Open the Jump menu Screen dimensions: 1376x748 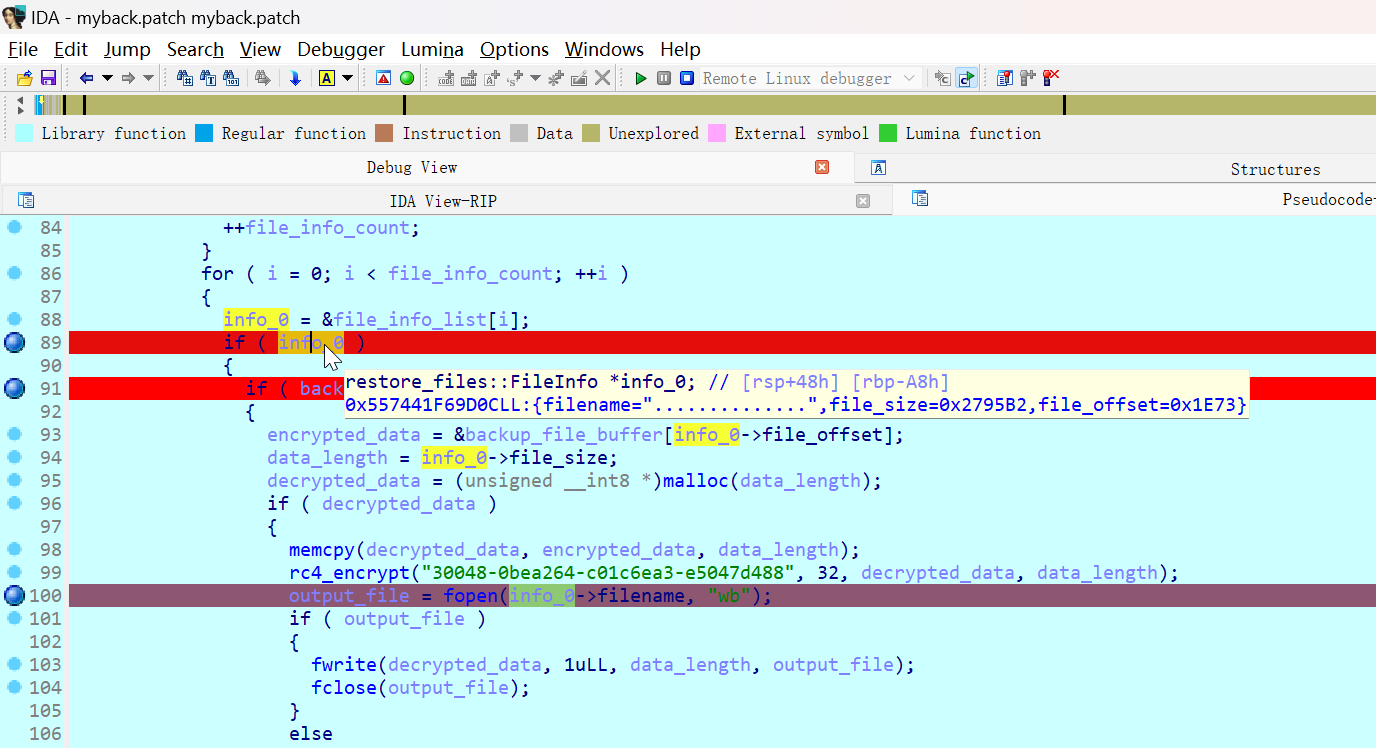click(127, 49)
